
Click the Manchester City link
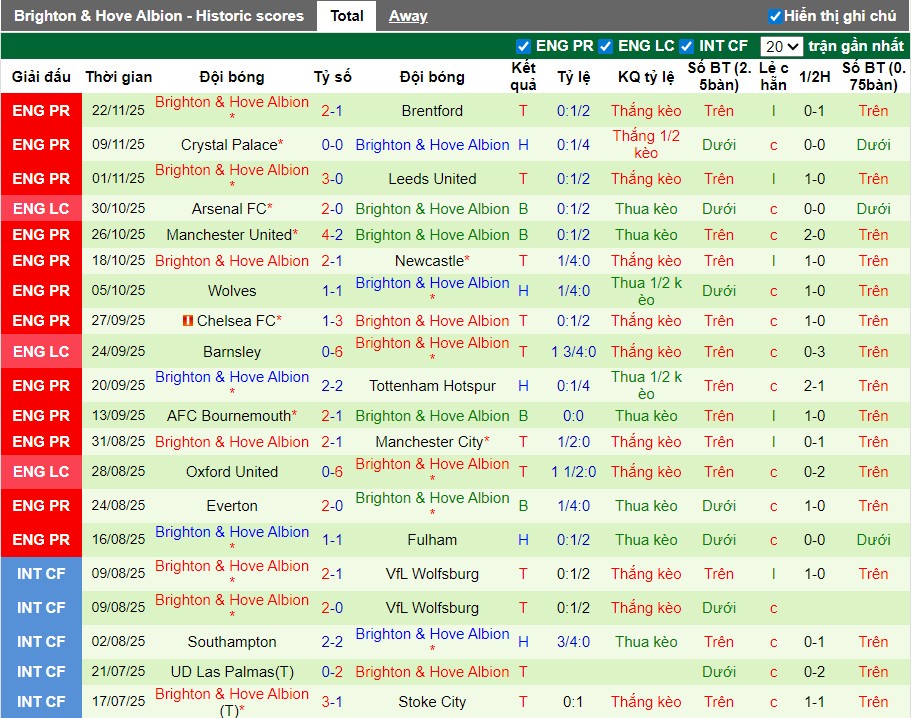coord(431,440)
